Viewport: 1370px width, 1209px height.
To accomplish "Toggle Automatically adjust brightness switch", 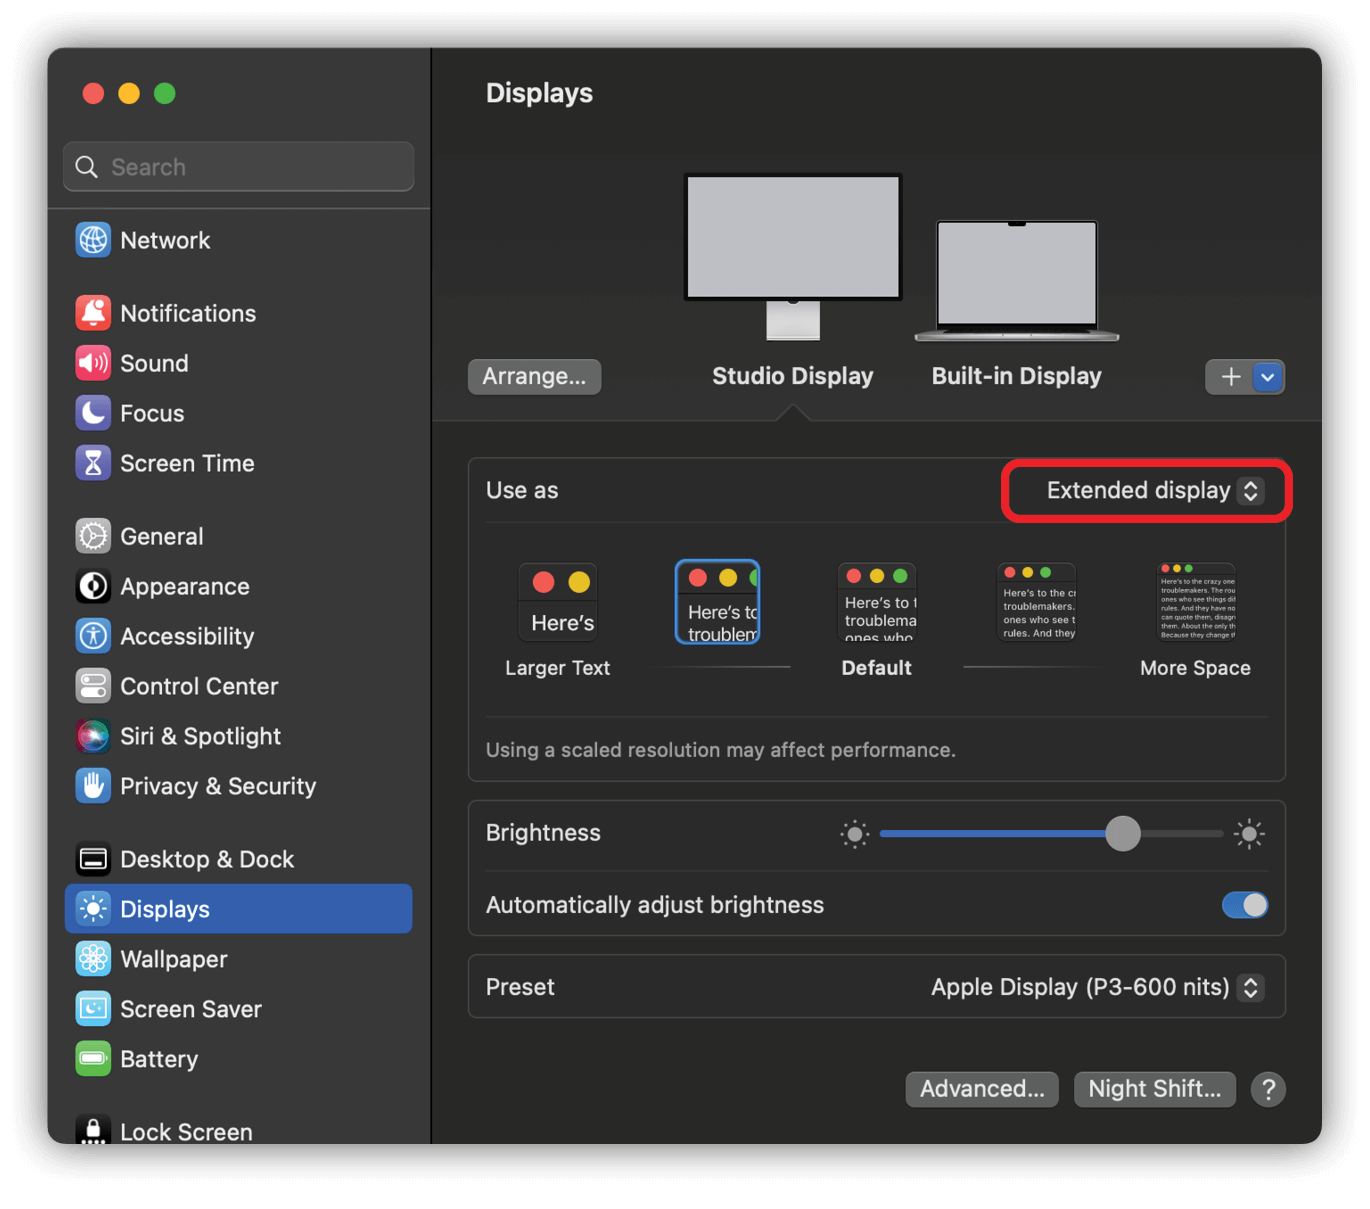I will tap(1245, 905).
